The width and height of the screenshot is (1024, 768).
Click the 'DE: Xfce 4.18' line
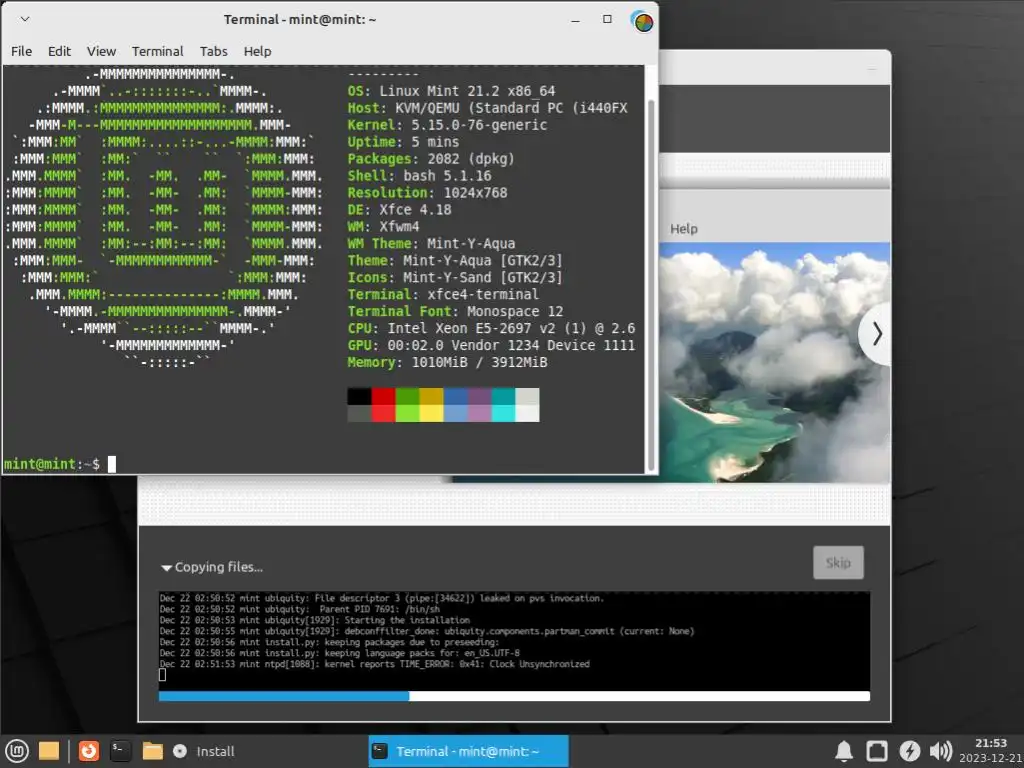point(399,210)
